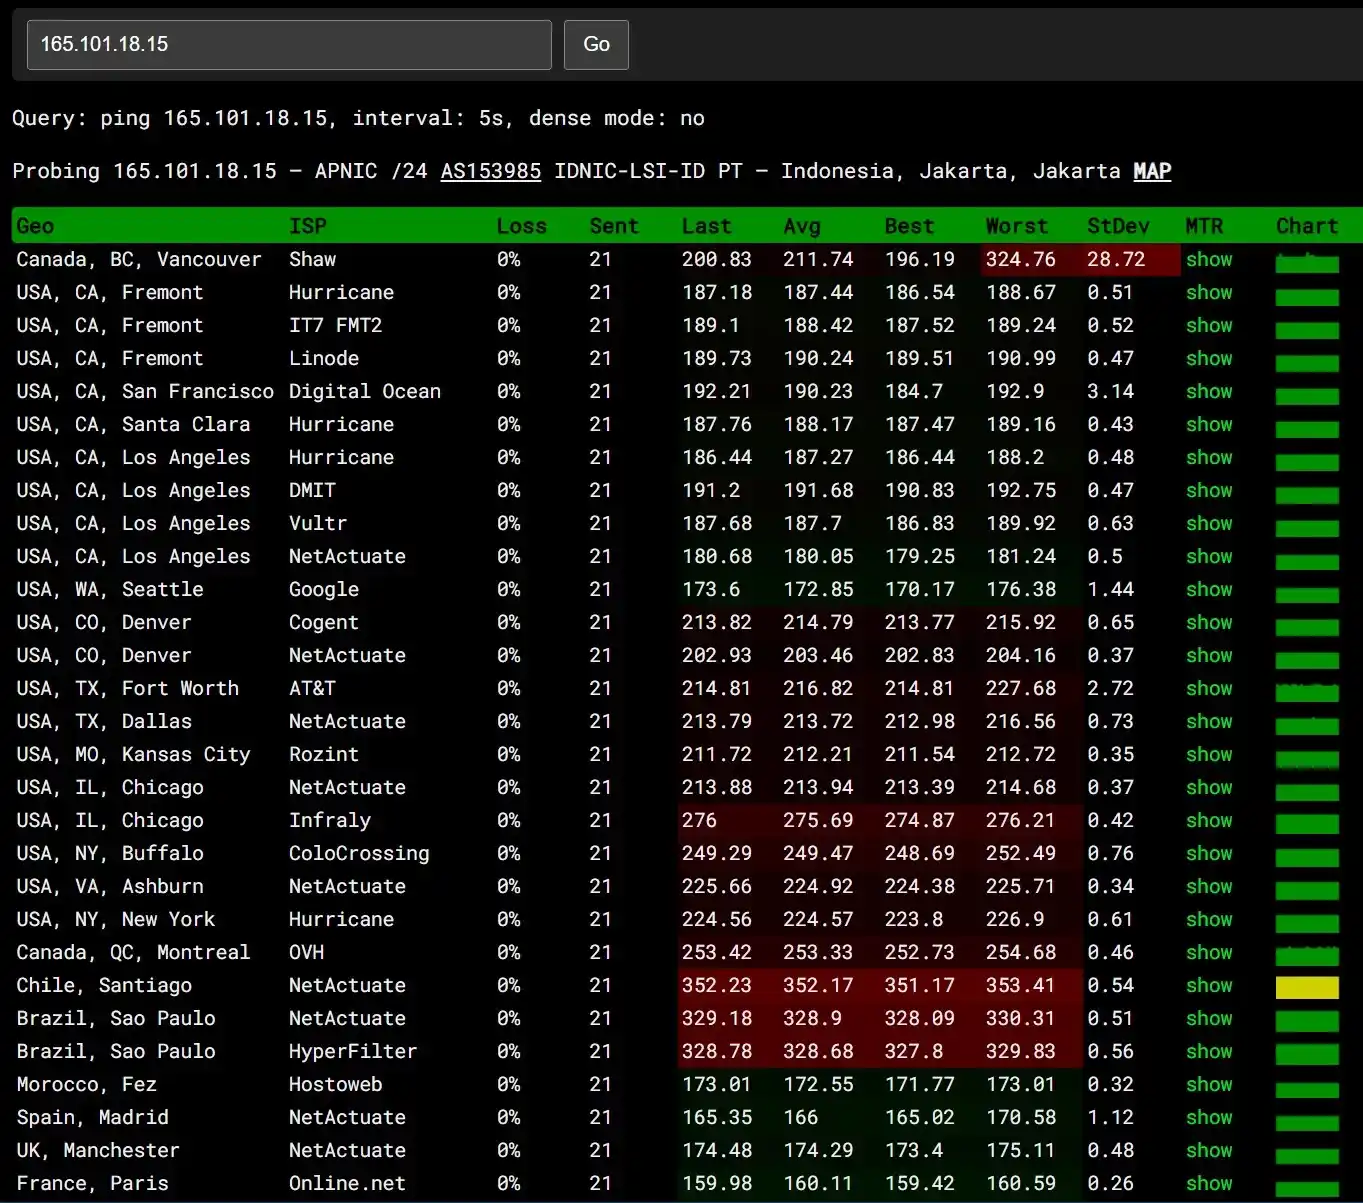This screenshot has width=1363, height=1203.
Task: Show MTR for Fremont IT7 FMT2 row
Action: [1209, 325]
